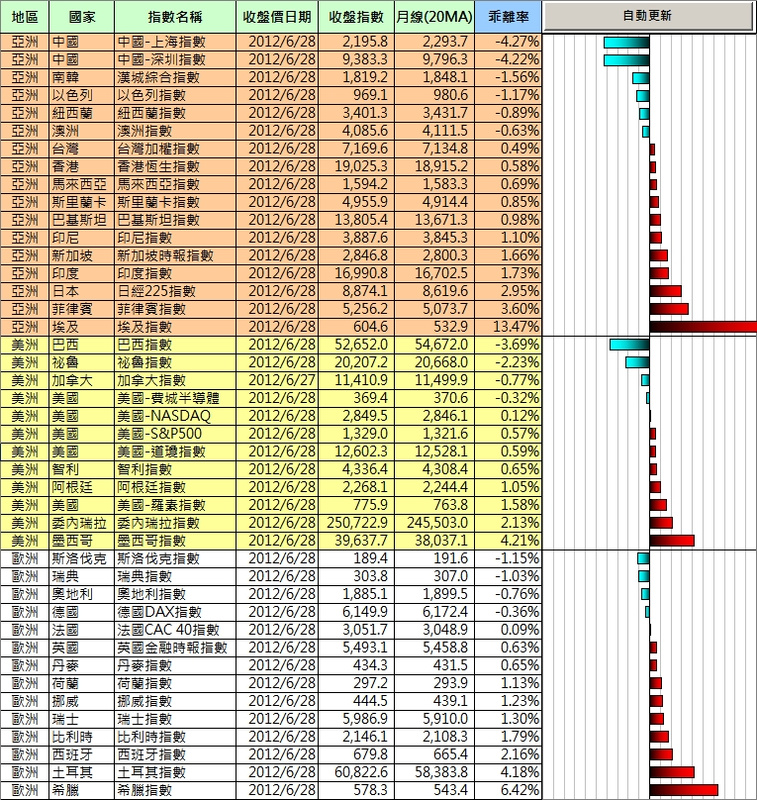This screenshot has width=757, height=800.
Task: Click the 美國-道瓊指數 cell
Action: click(175, 452)
